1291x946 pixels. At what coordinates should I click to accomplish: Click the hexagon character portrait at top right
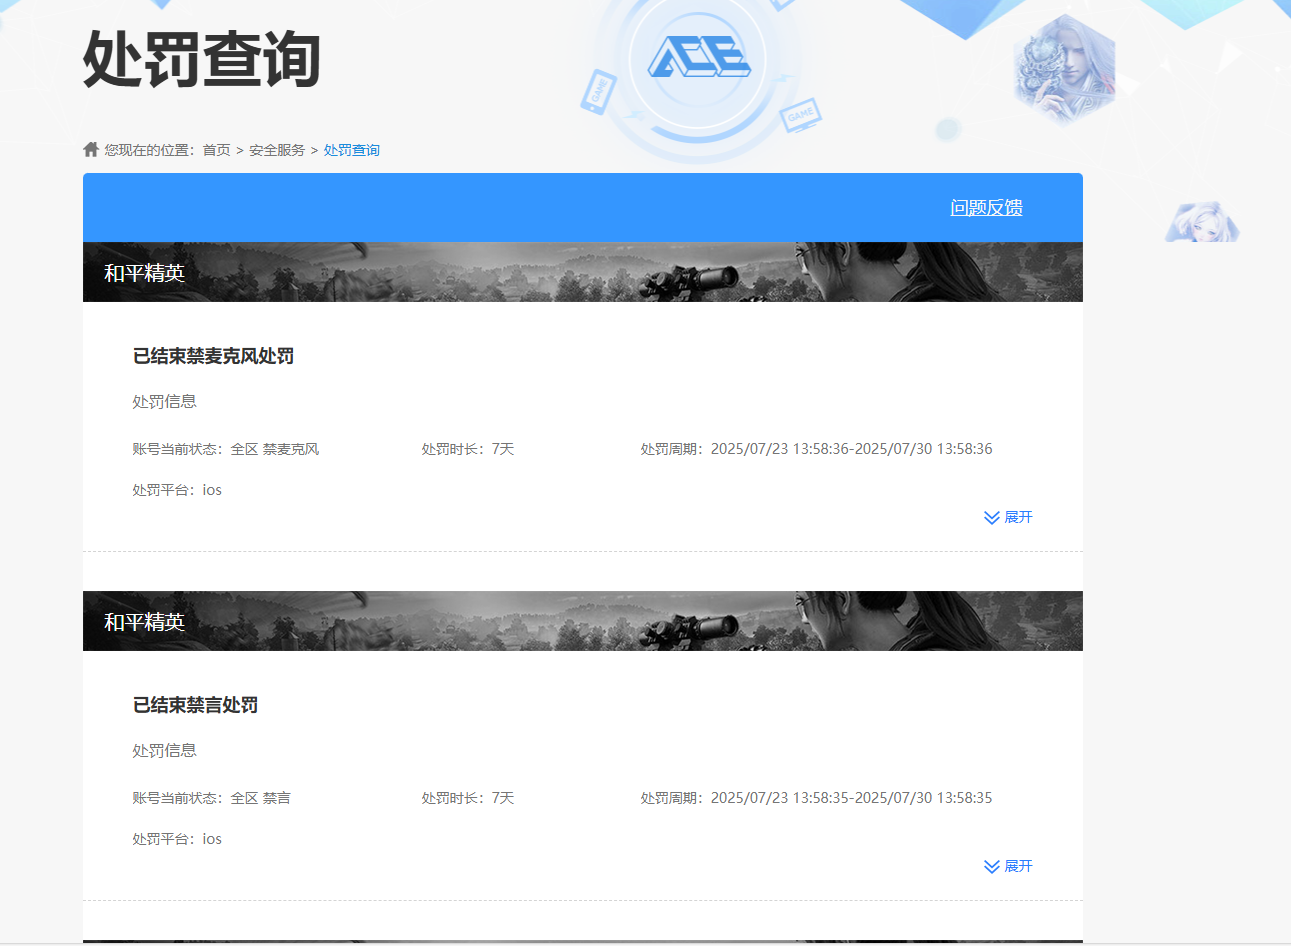click(1064, 68)
